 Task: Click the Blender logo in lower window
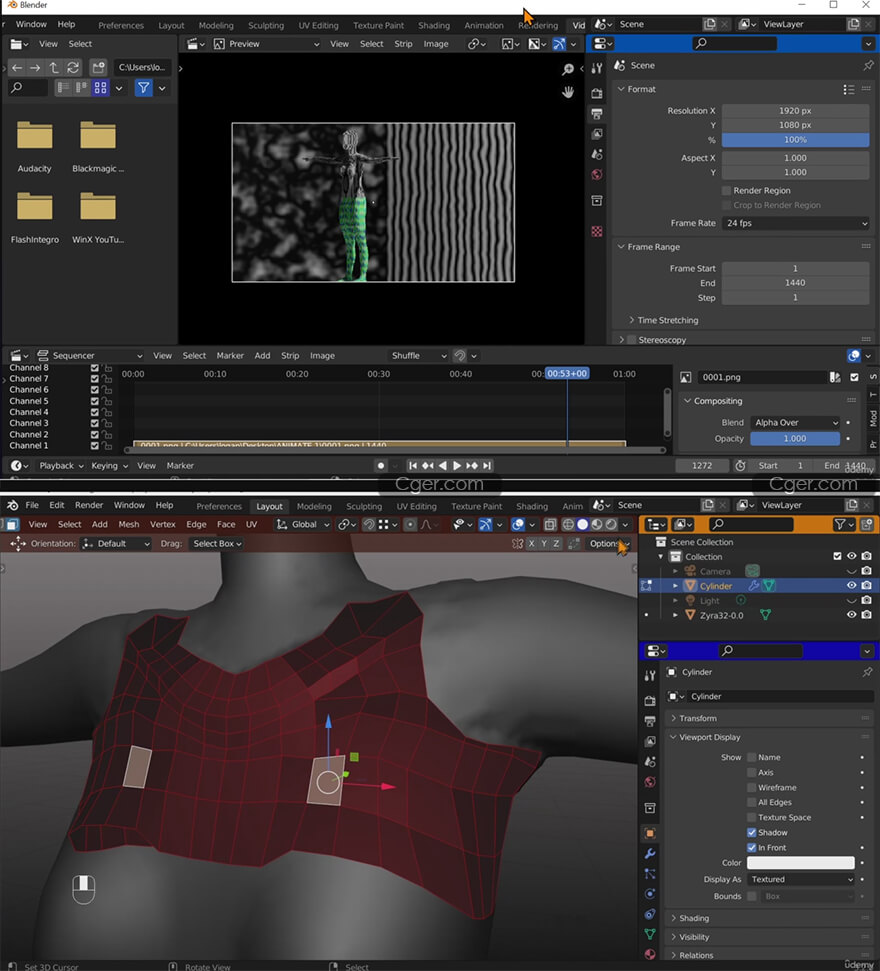click(12, 505)
